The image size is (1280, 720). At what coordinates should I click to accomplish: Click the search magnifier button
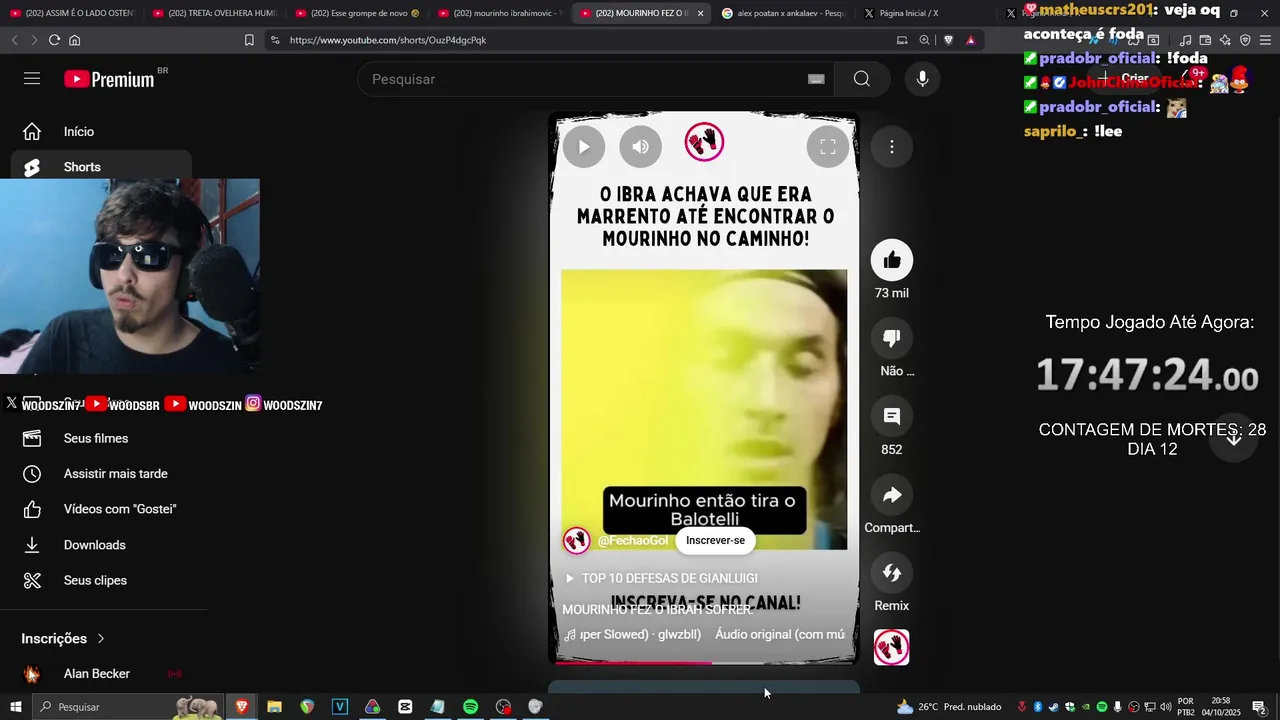click(x=862, y=79)
